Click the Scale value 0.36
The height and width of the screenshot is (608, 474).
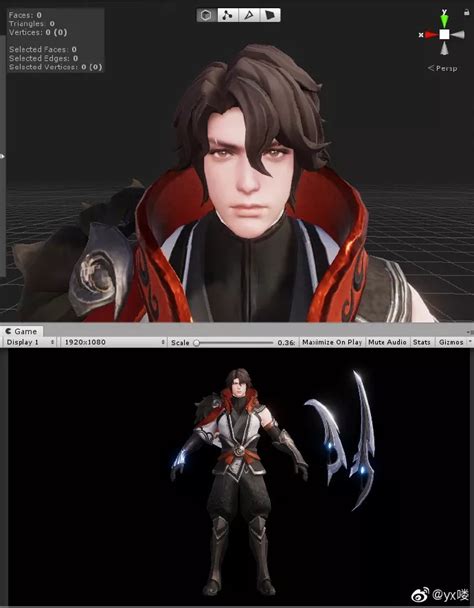coord(286,342)
